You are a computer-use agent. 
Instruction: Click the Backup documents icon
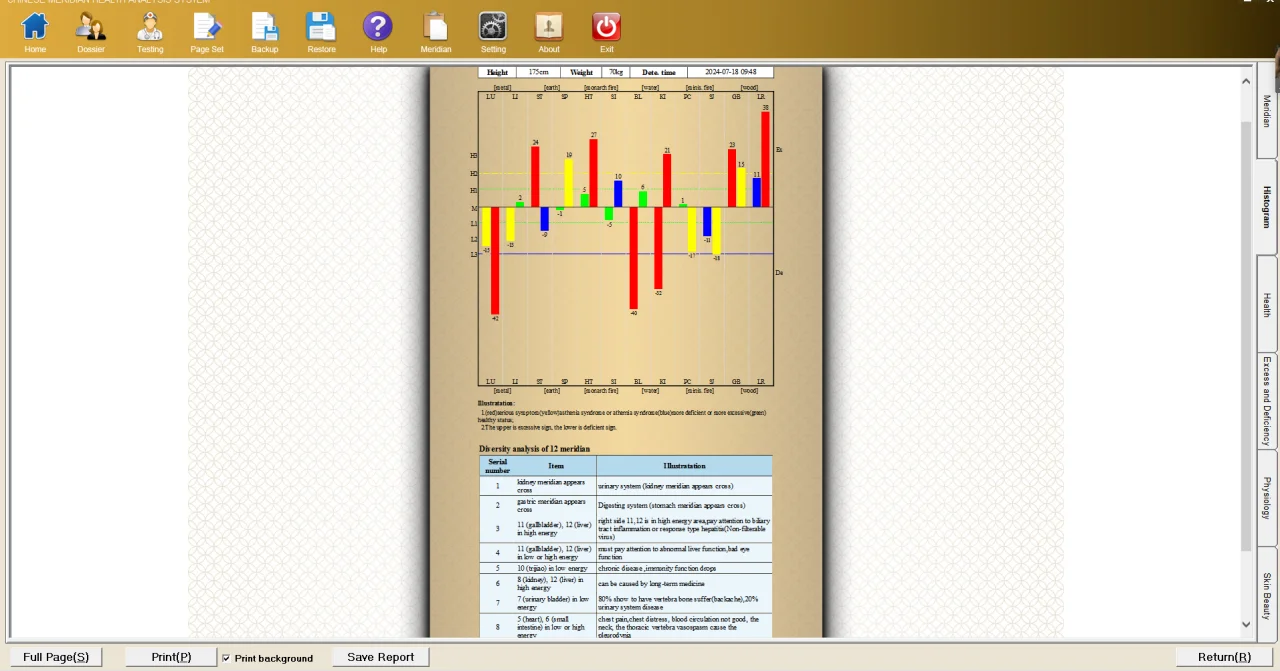coord(265,33)
